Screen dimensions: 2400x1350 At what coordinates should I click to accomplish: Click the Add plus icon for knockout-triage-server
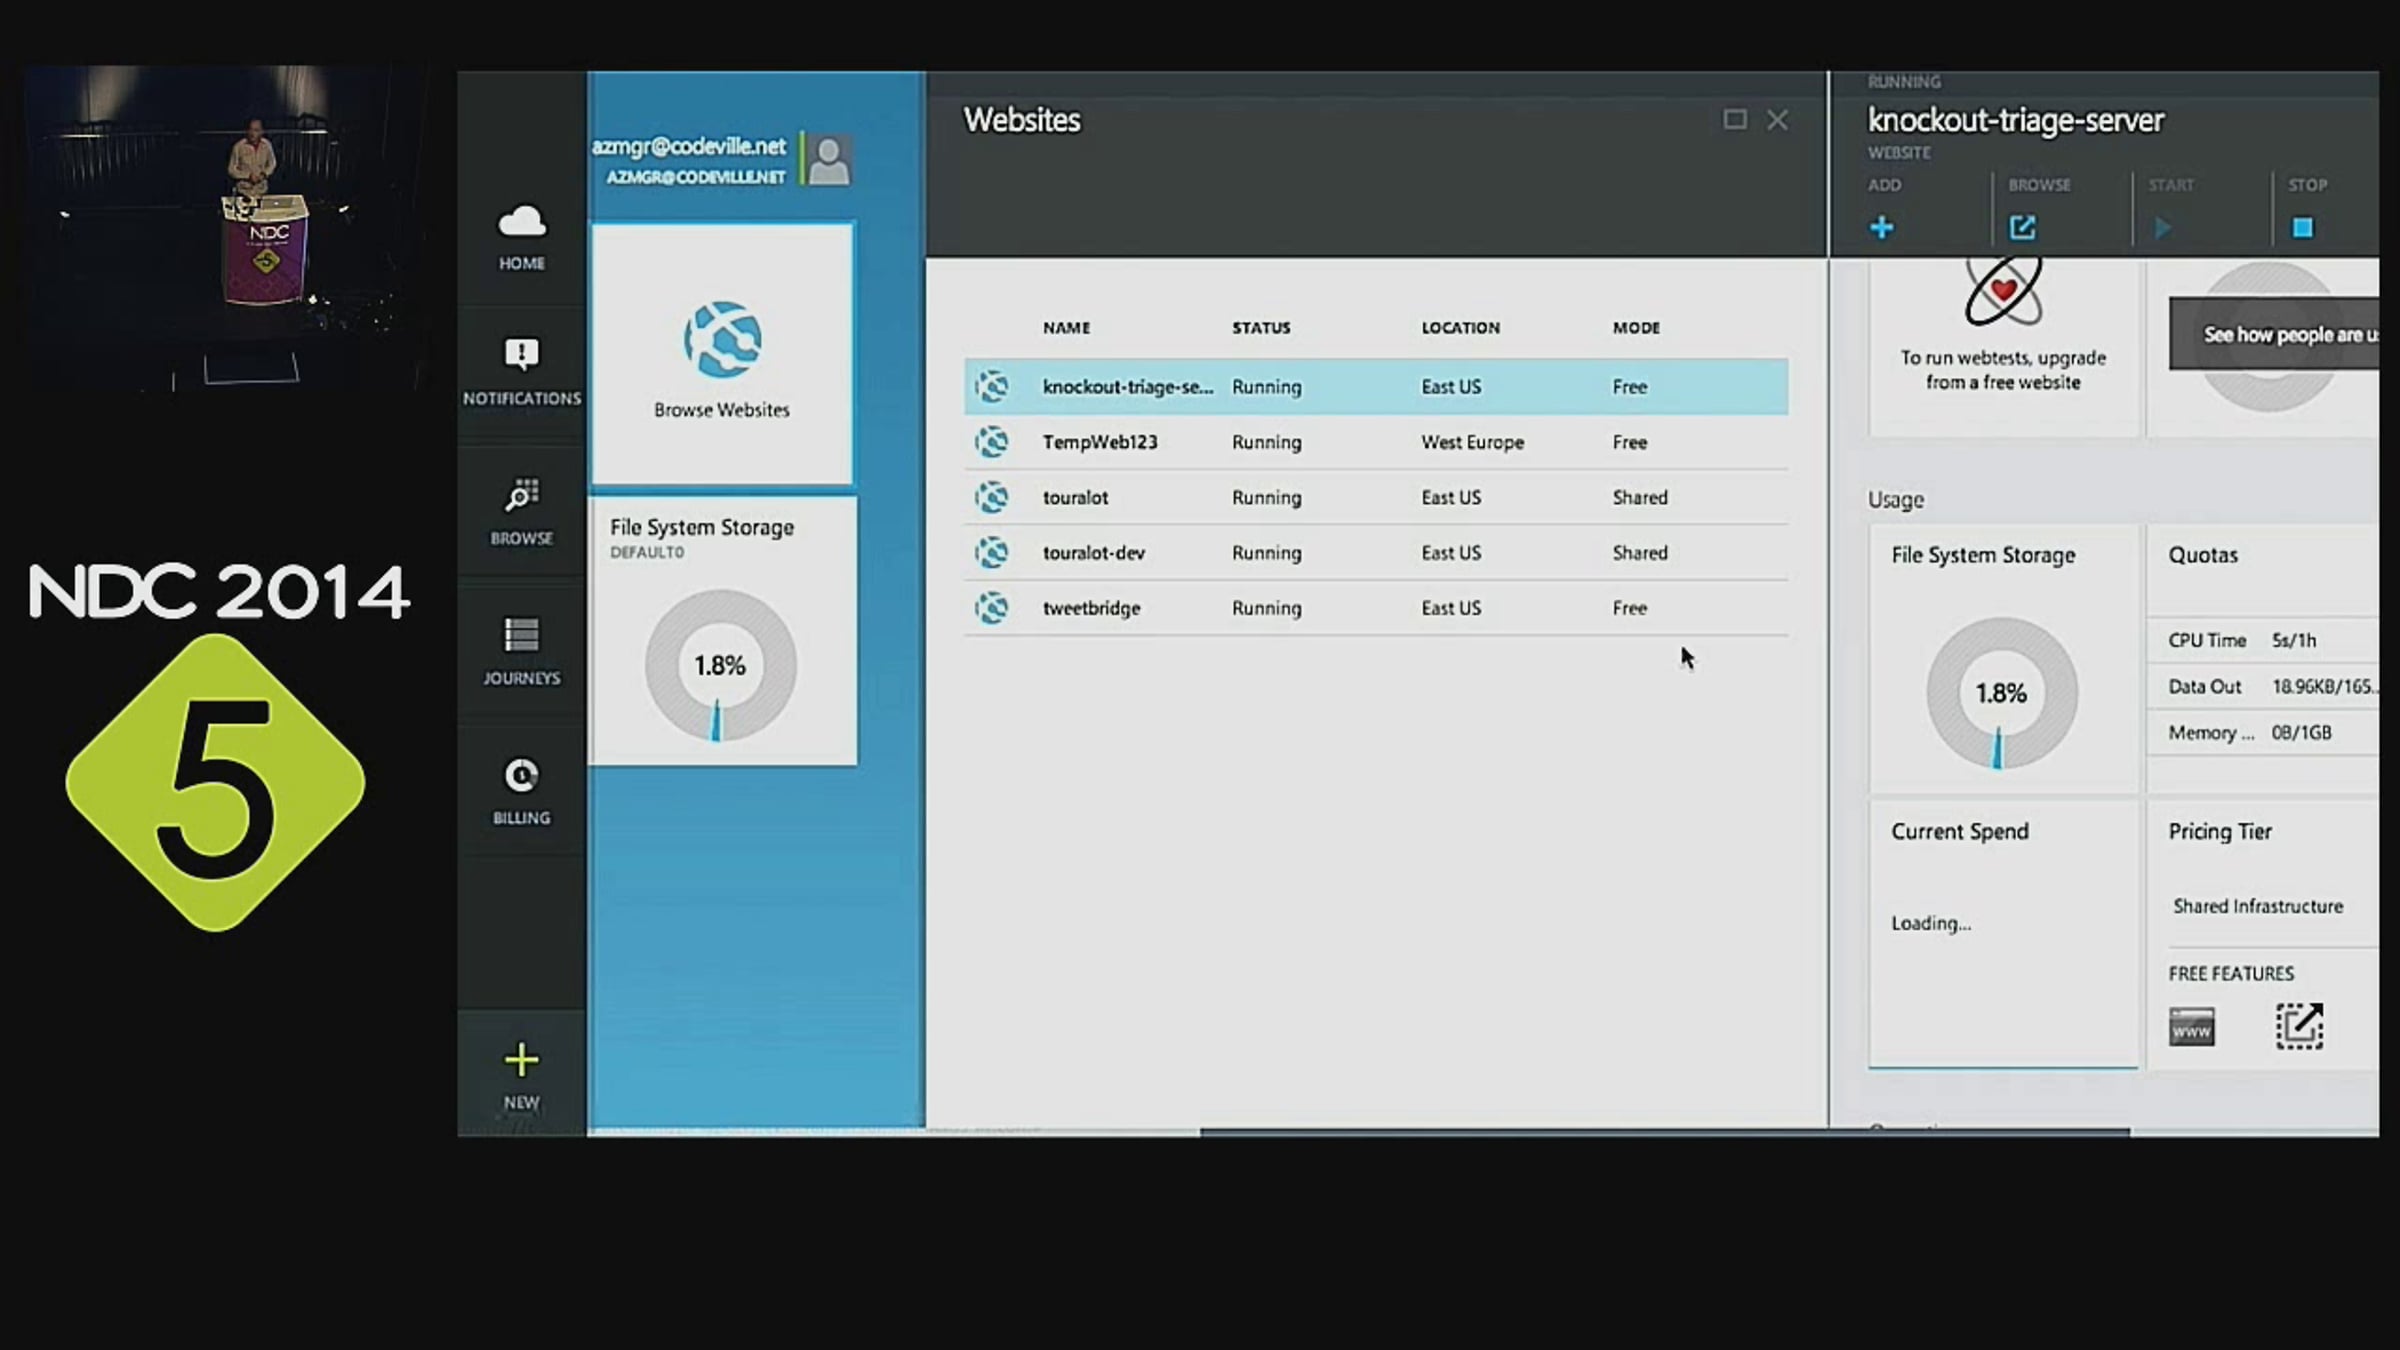[1882, 228]
